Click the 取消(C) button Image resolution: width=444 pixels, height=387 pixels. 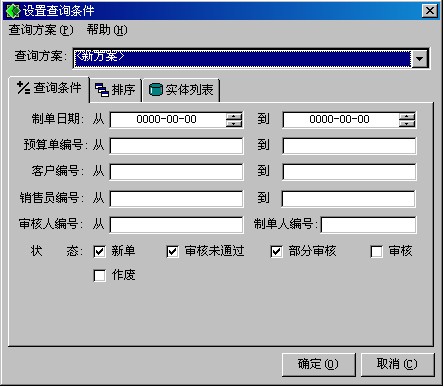[397, 364]
